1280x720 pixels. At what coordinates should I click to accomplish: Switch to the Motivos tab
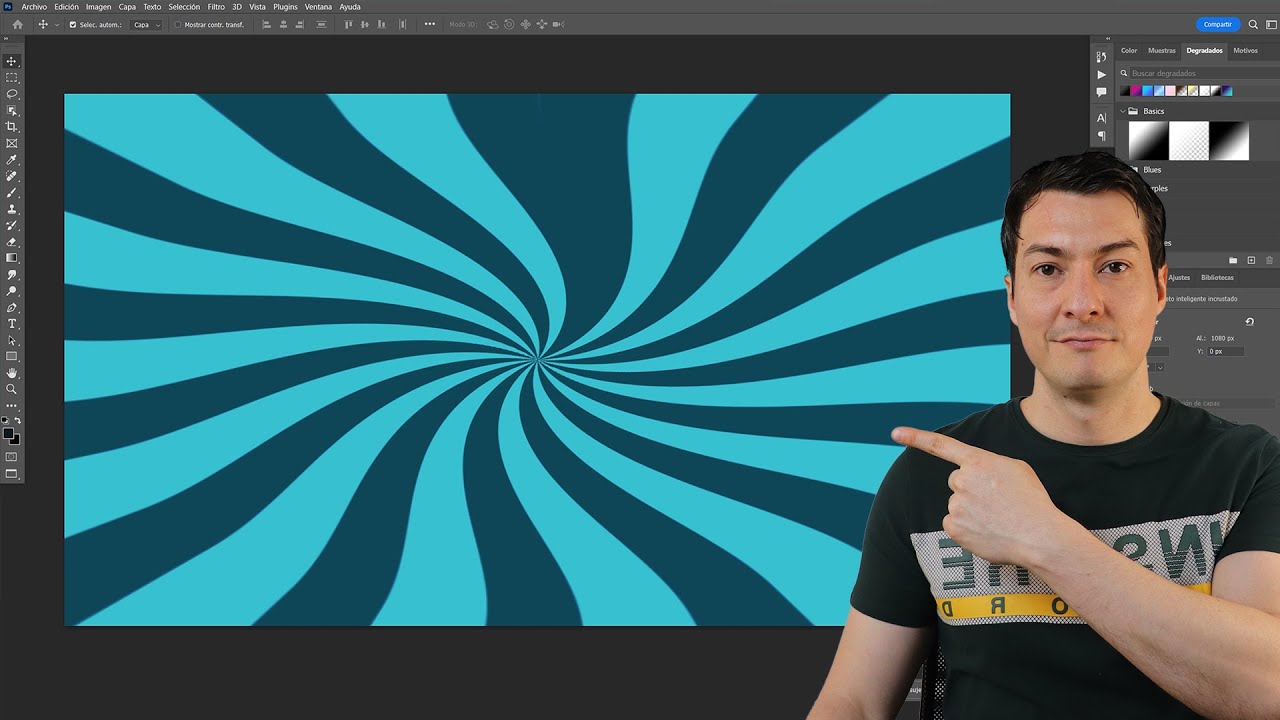1245,50
